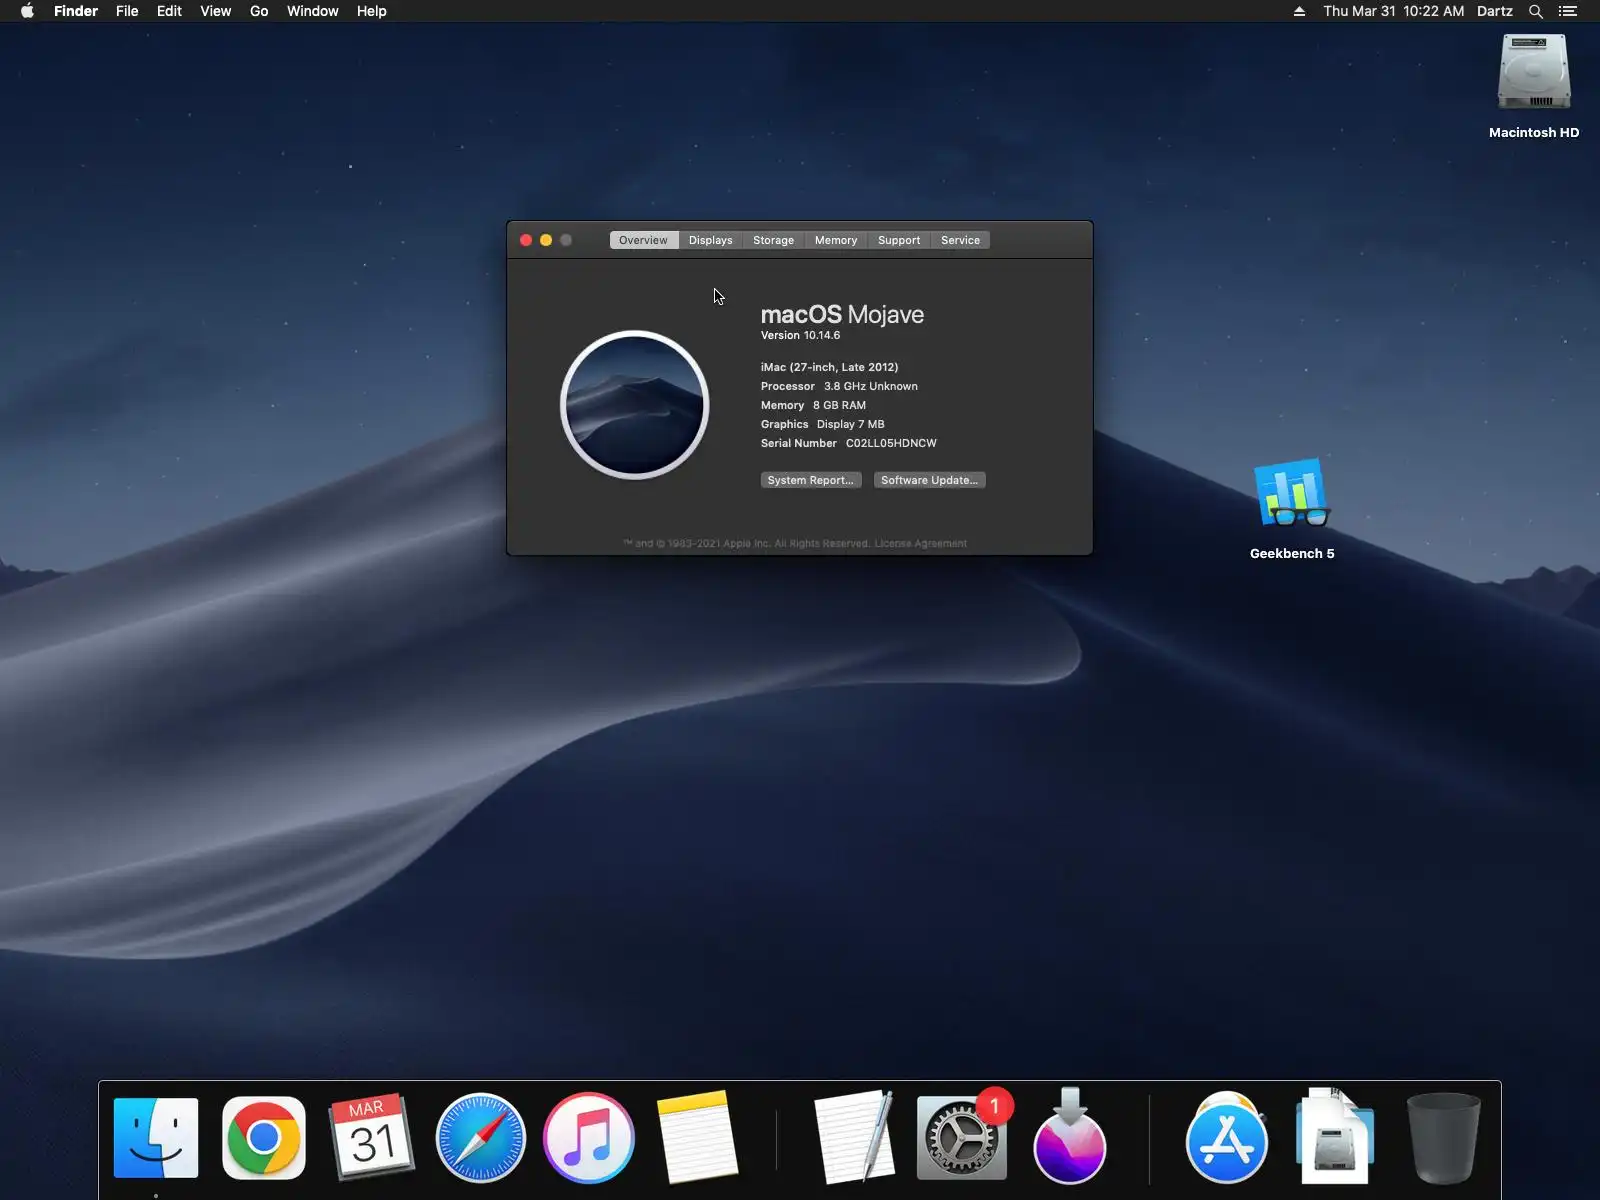Viewport: 1600px width, 1200px height.
Task: Open the disk image stack in the Dock
Action: pos(1335,1138)
